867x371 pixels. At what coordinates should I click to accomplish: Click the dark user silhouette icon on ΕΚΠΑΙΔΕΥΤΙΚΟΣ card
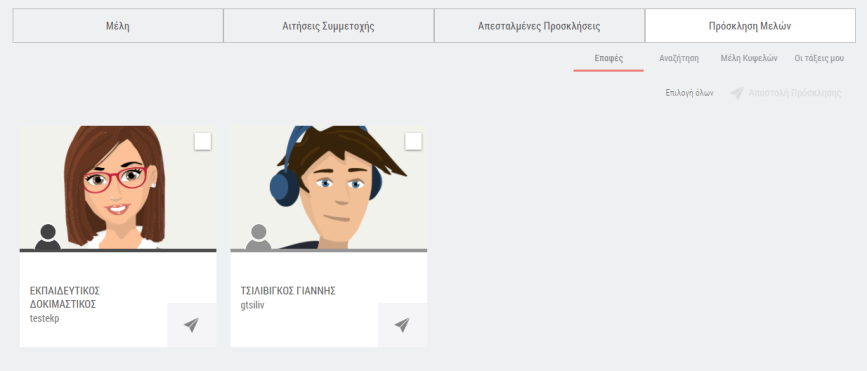click(48, 237)
